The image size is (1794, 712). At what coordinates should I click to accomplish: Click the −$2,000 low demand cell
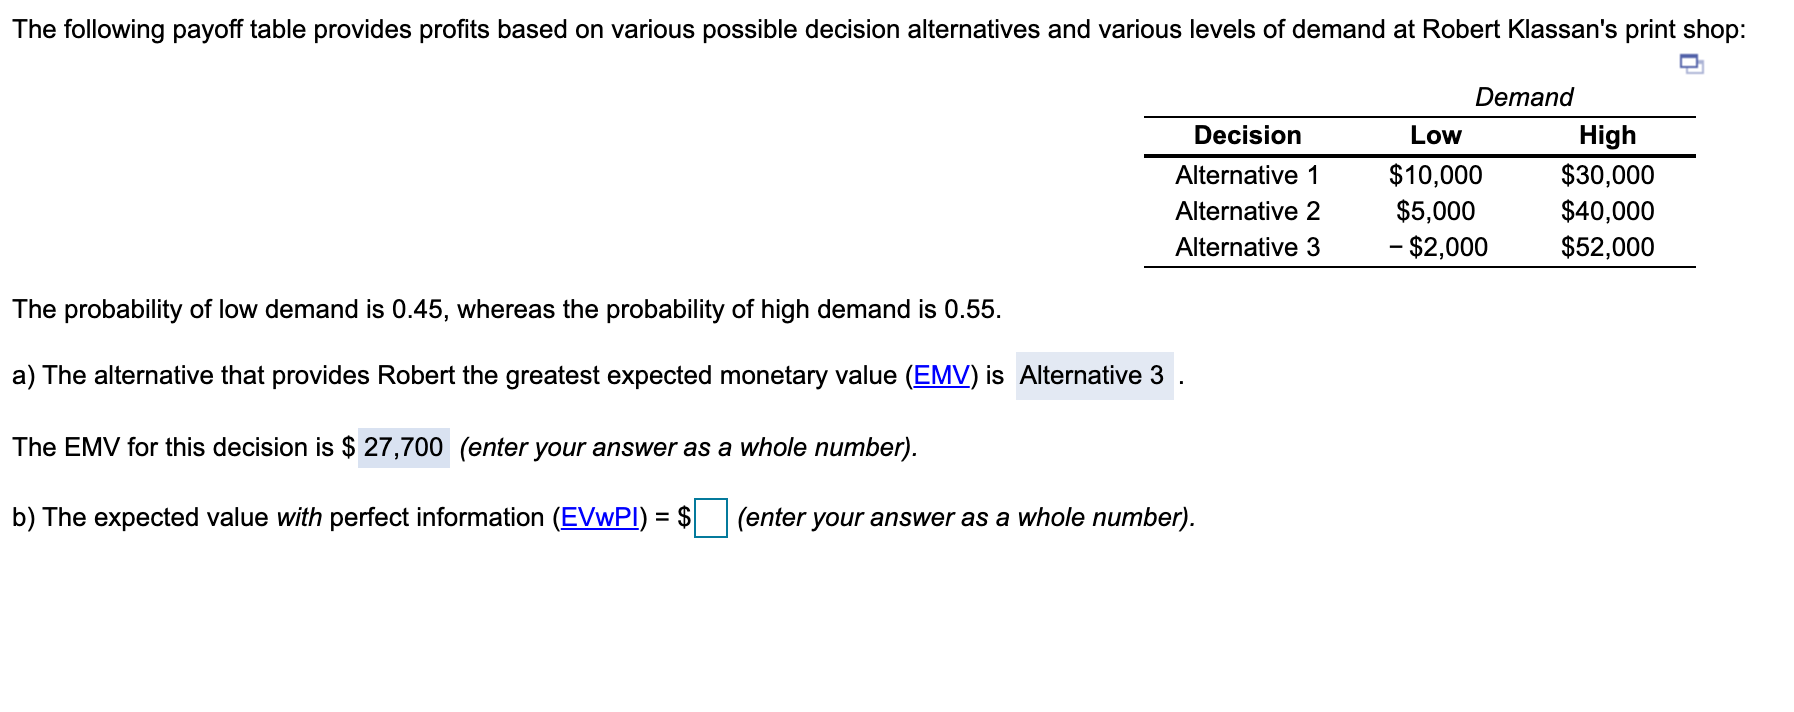tap(1438, 247)
